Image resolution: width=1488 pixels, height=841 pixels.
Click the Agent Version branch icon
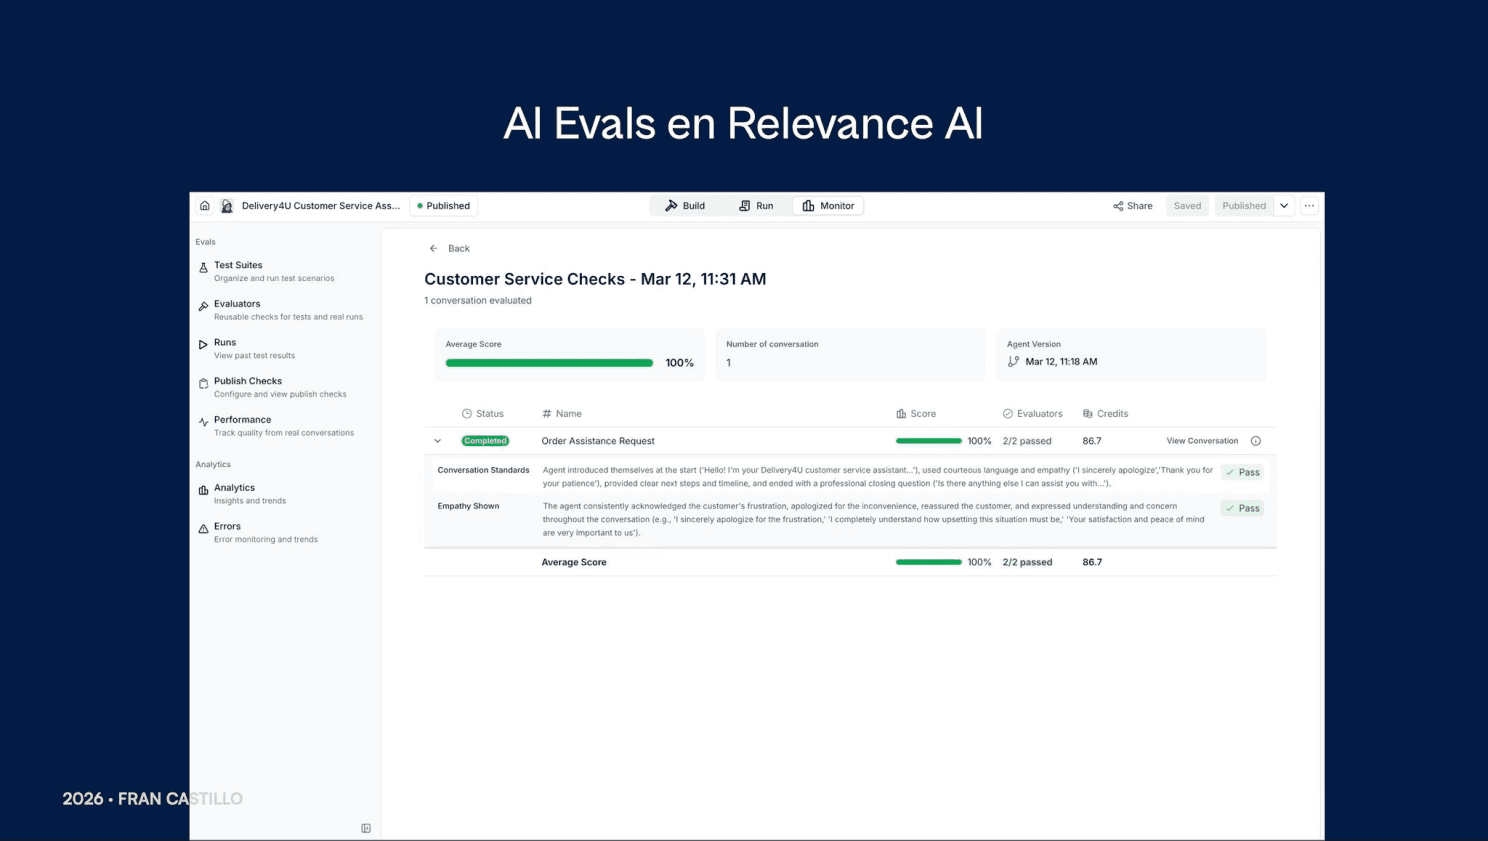(x=1013, y=362)
